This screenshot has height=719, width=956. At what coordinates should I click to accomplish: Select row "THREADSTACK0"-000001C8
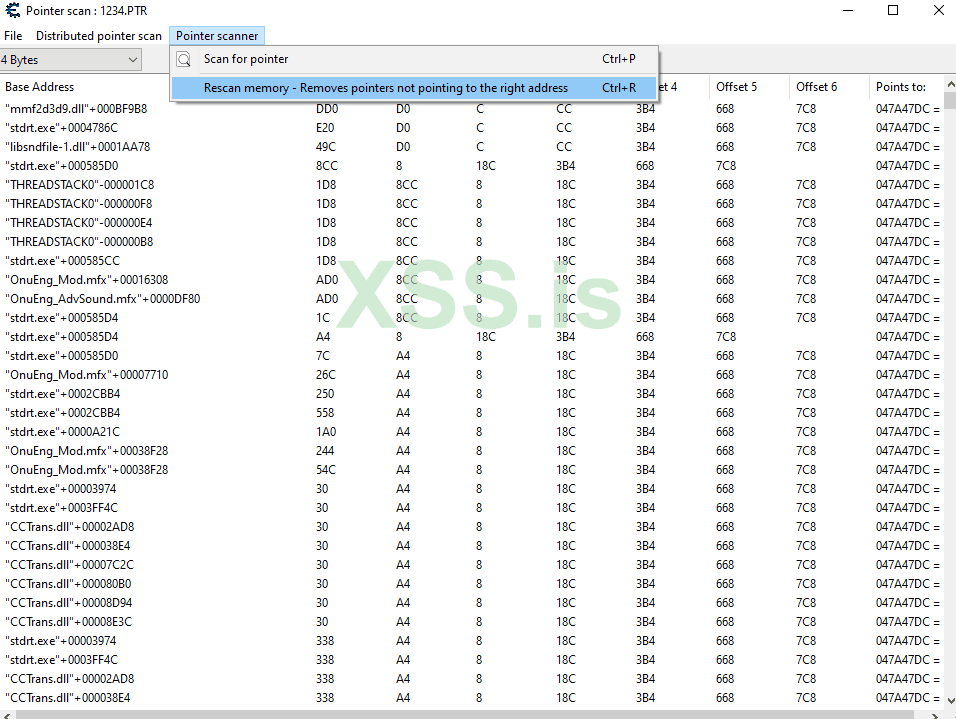point(472,185)
